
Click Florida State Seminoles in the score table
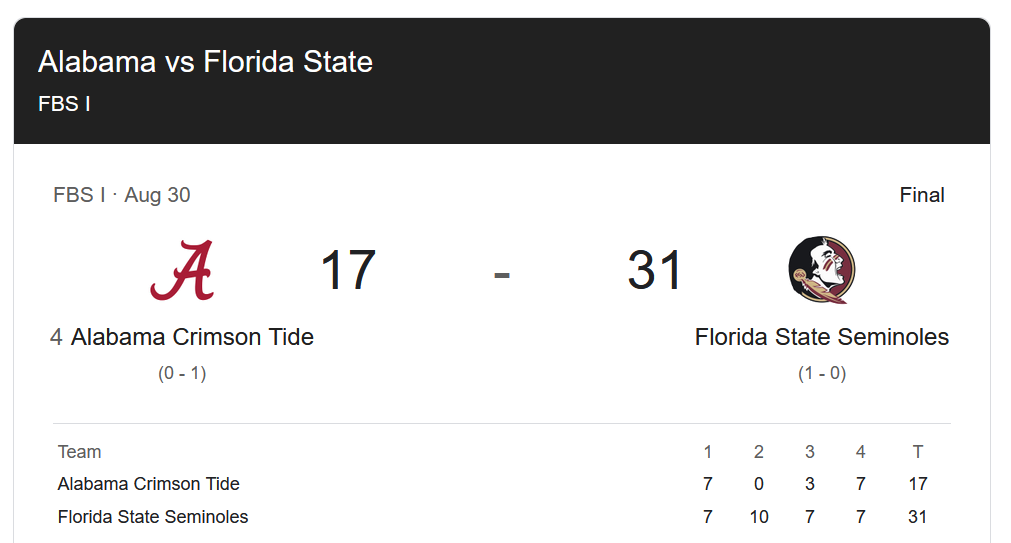[153, 517]
